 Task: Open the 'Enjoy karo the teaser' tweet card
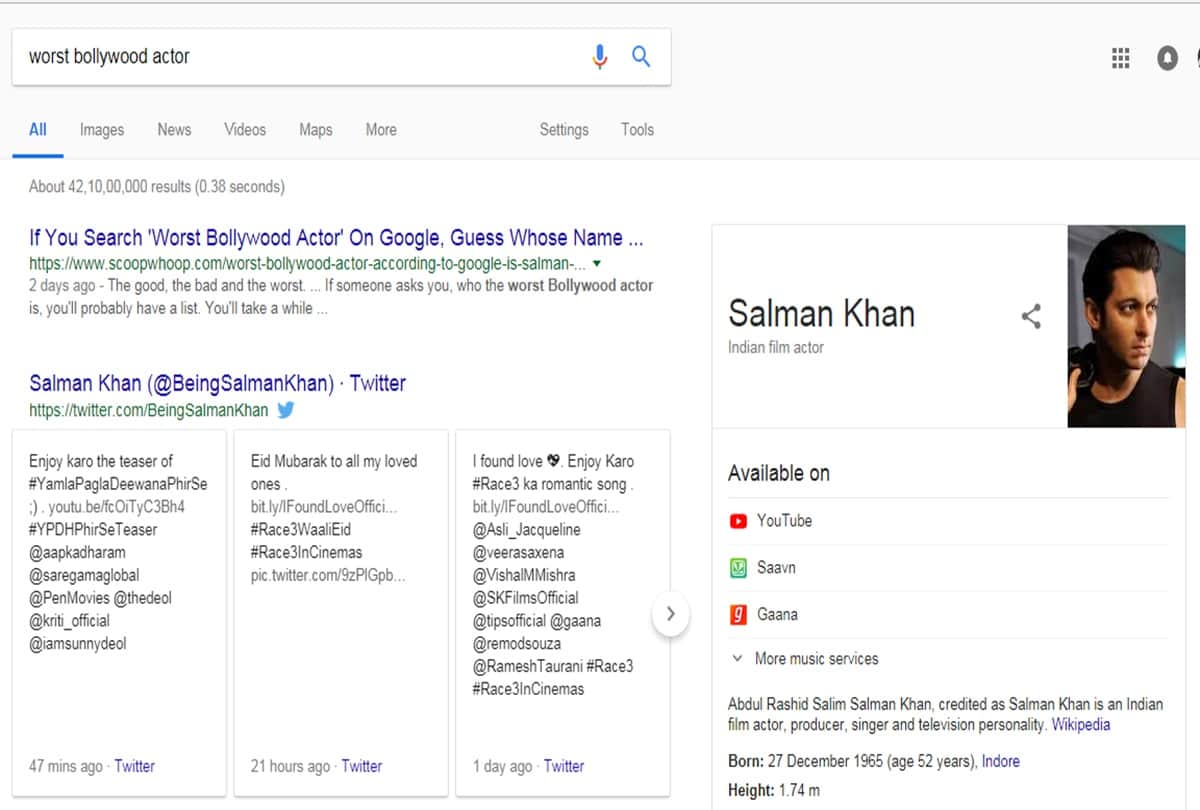click(x=119, y=612)
